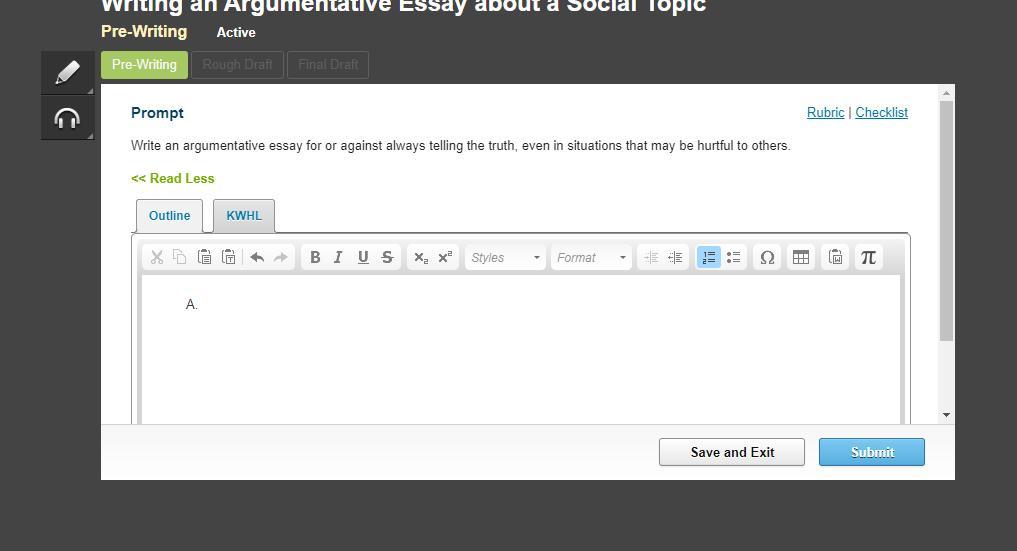Select the Pre-Writing stage tab
The width and height of the screenshot is (1017, 551).
[144, 65]
